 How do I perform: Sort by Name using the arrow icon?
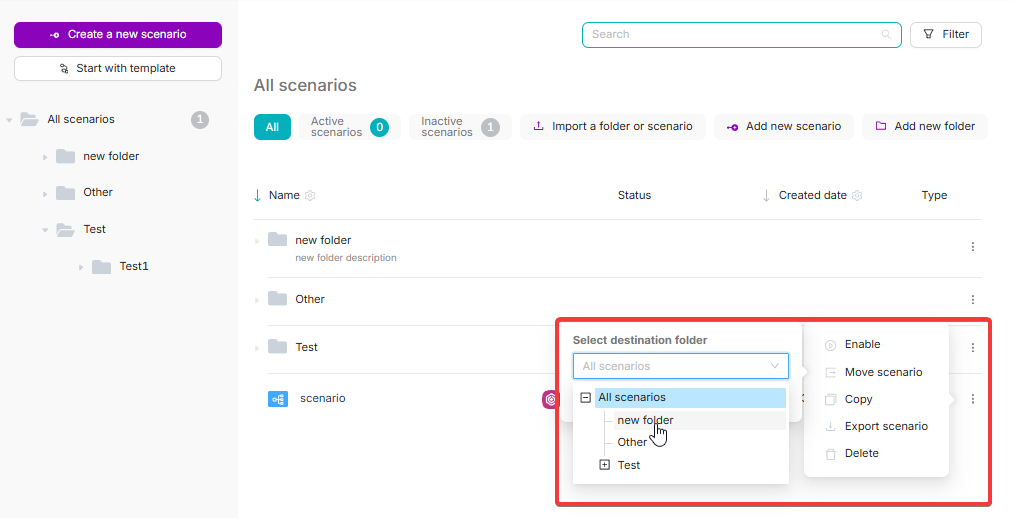pyautogui.click(x=258, y=195)
